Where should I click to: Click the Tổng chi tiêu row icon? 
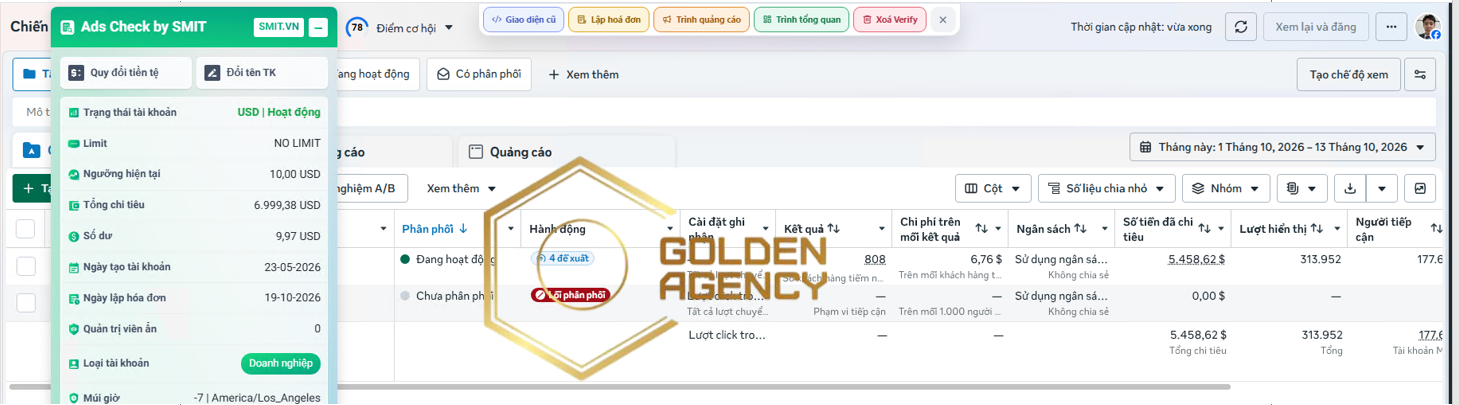point(74,205)
